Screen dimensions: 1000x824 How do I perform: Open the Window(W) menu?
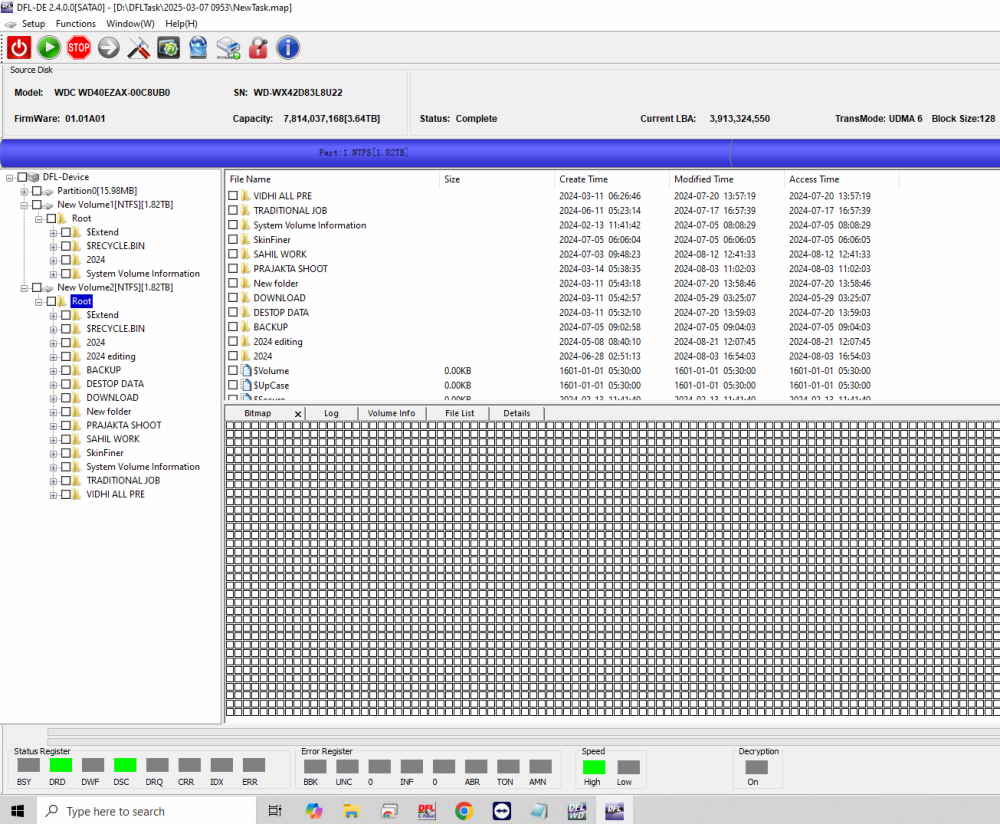[130, 24]
